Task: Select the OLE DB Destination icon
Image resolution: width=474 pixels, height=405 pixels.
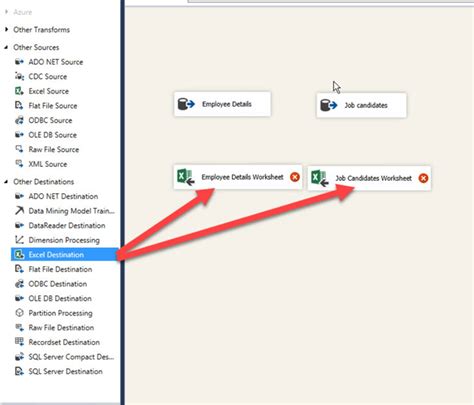Action: pos(19,298)
